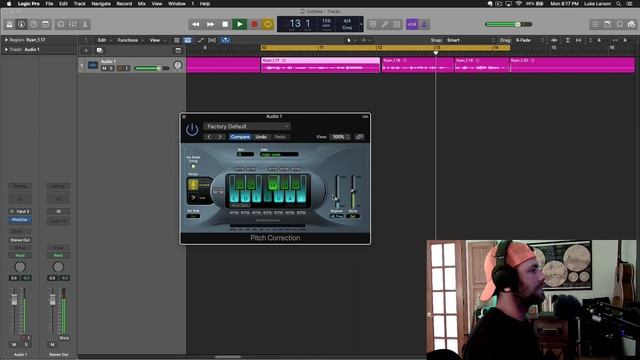Adjust the Audio 1 track volume slider

pyautogui.click(x=151, y=68)
